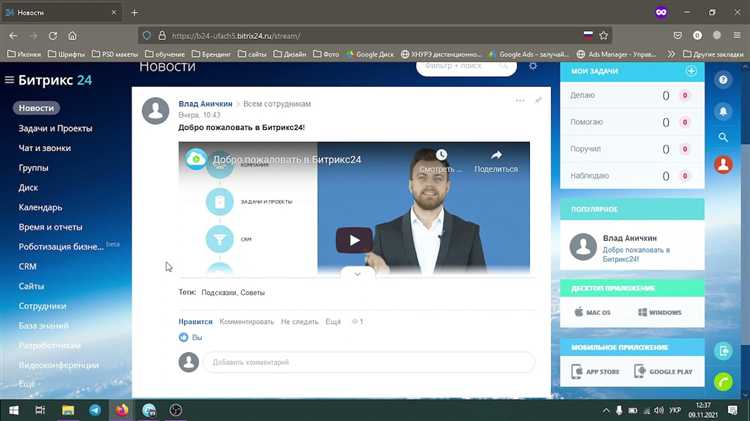Click Не следить link

[x=299, y=321]
